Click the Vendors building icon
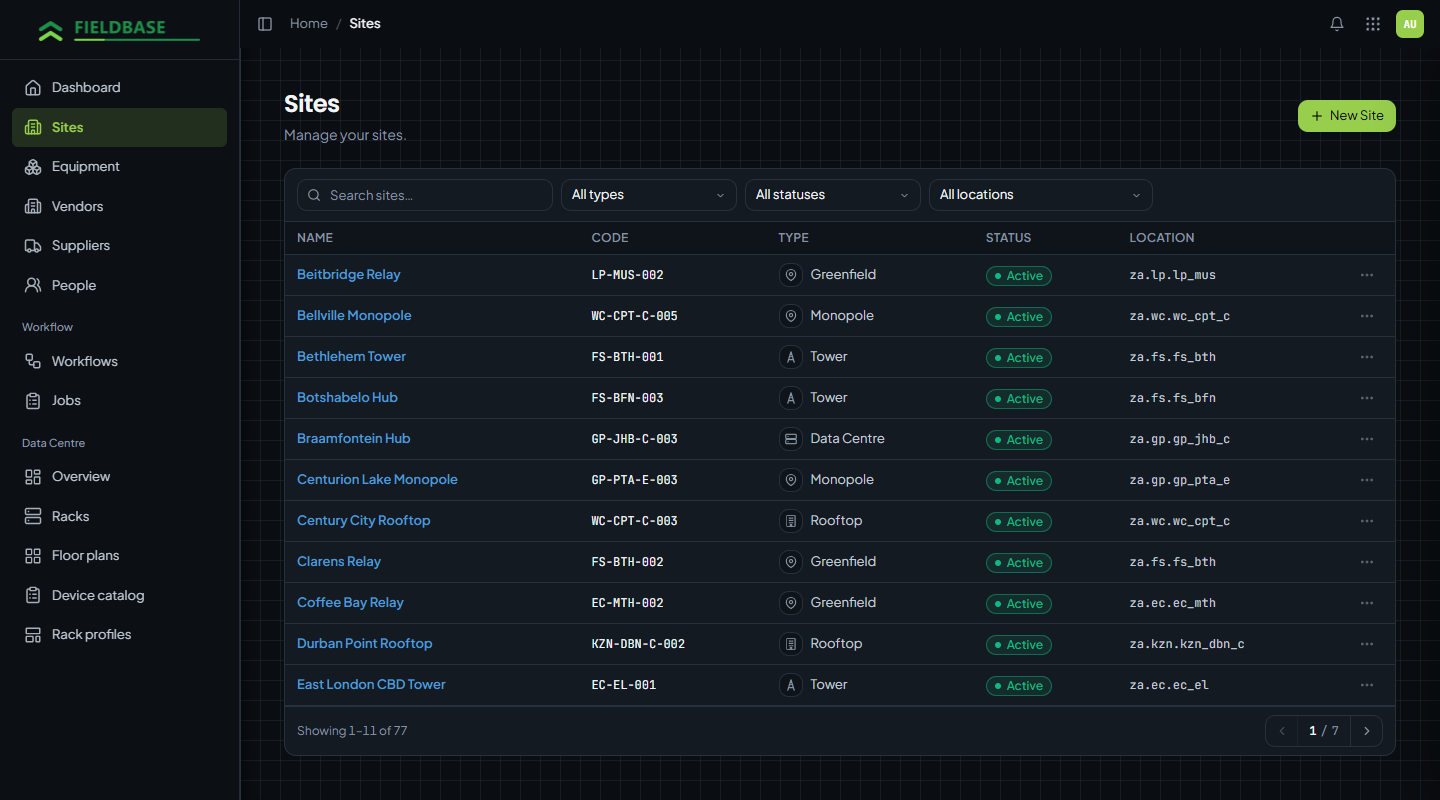The width and height of the screenshot is (1440, 800). coord(33,207)
